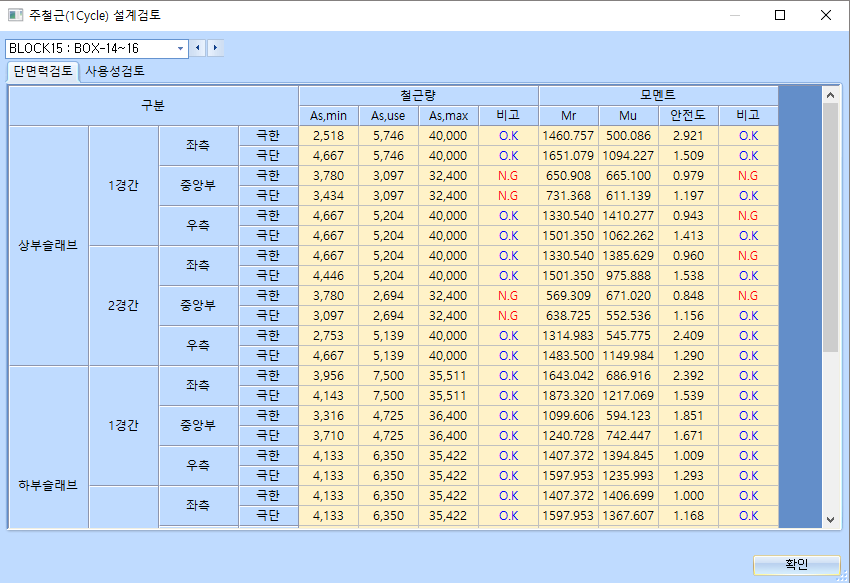The width and height of the screenshot is (850, 583).
Task: Click safety factor 0.943 cell
Action: [x=688, y=216]
